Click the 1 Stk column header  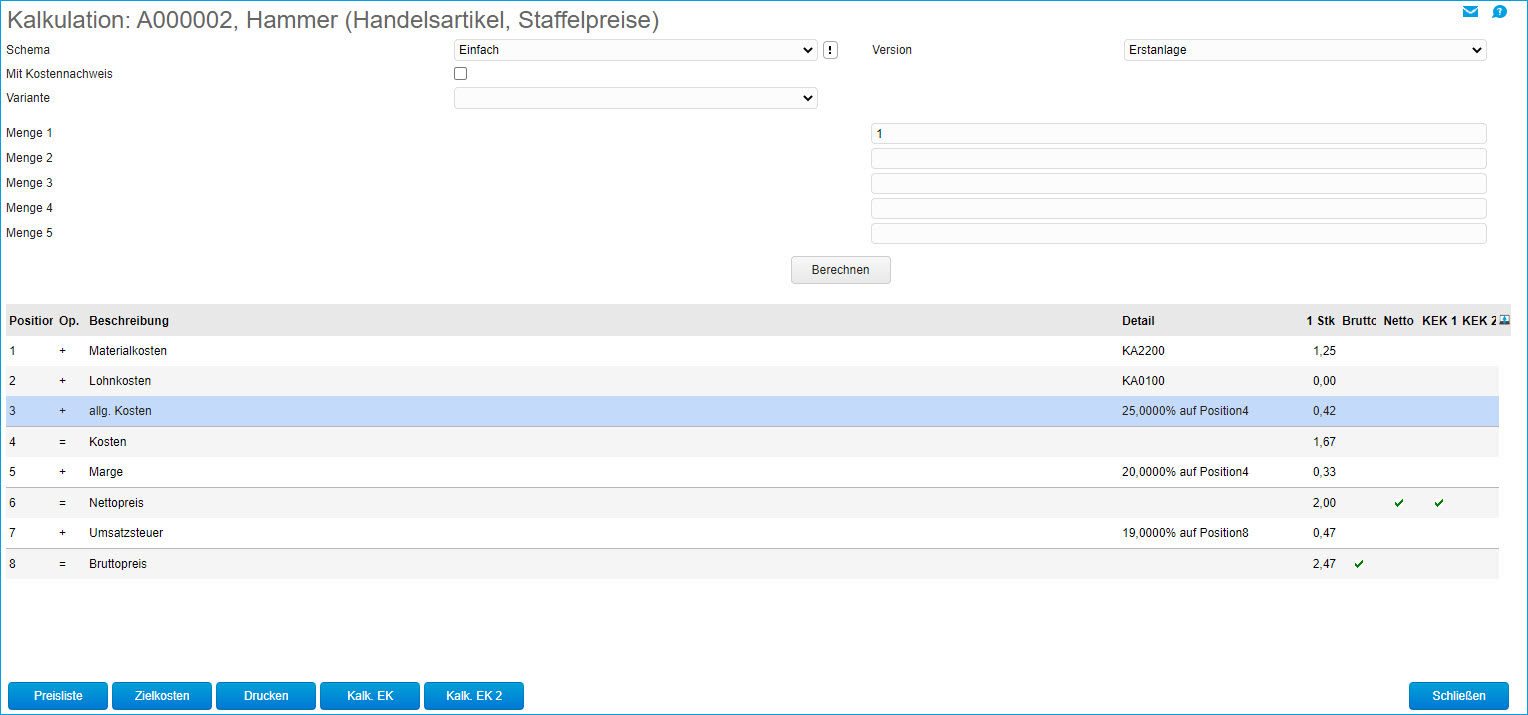click(1321, 321)
